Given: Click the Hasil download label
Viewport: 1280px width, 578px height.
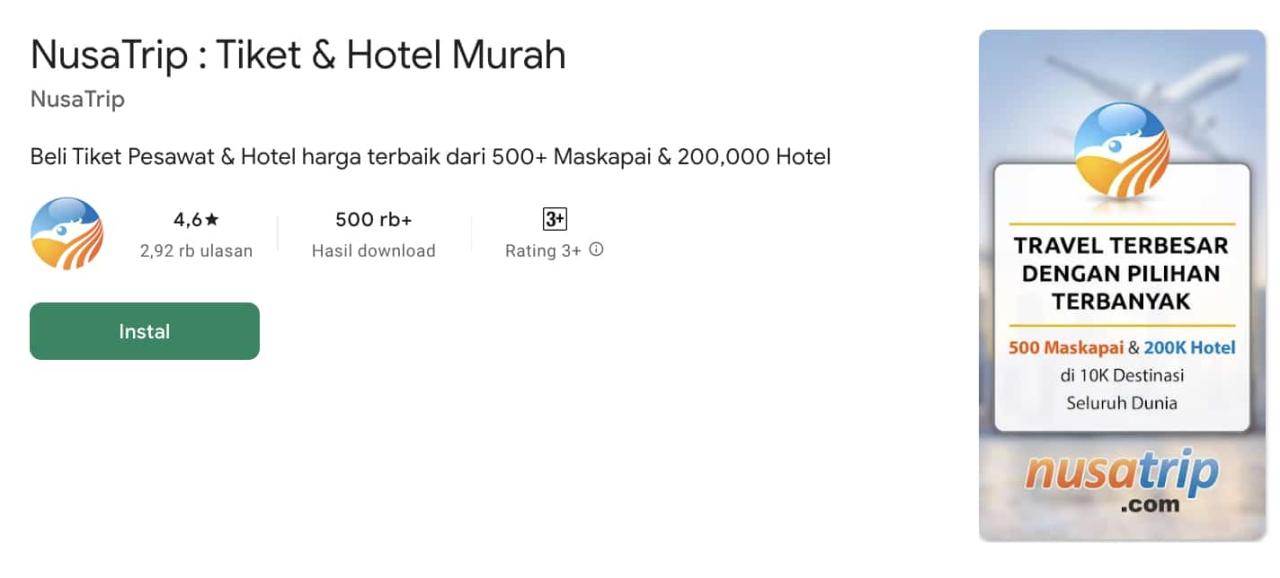Looking at the screenshot, I should [373, 251].
